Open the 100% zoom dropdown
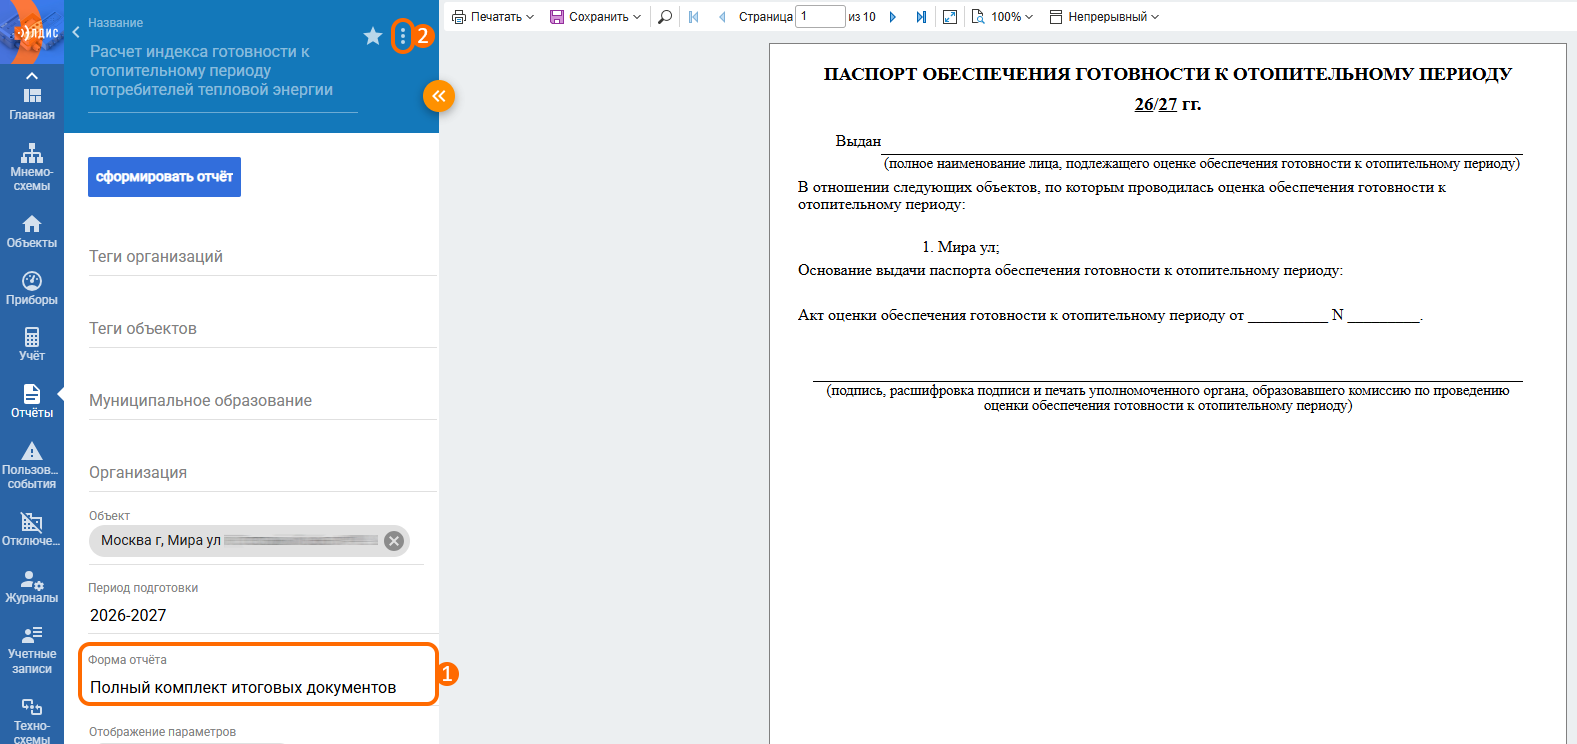 pyautogui.click(x=1002, y=17)
